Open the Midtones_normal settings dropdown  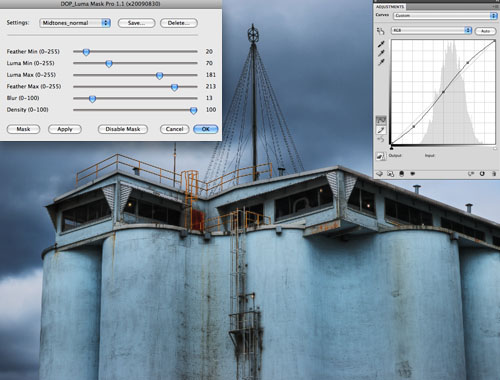75,23
